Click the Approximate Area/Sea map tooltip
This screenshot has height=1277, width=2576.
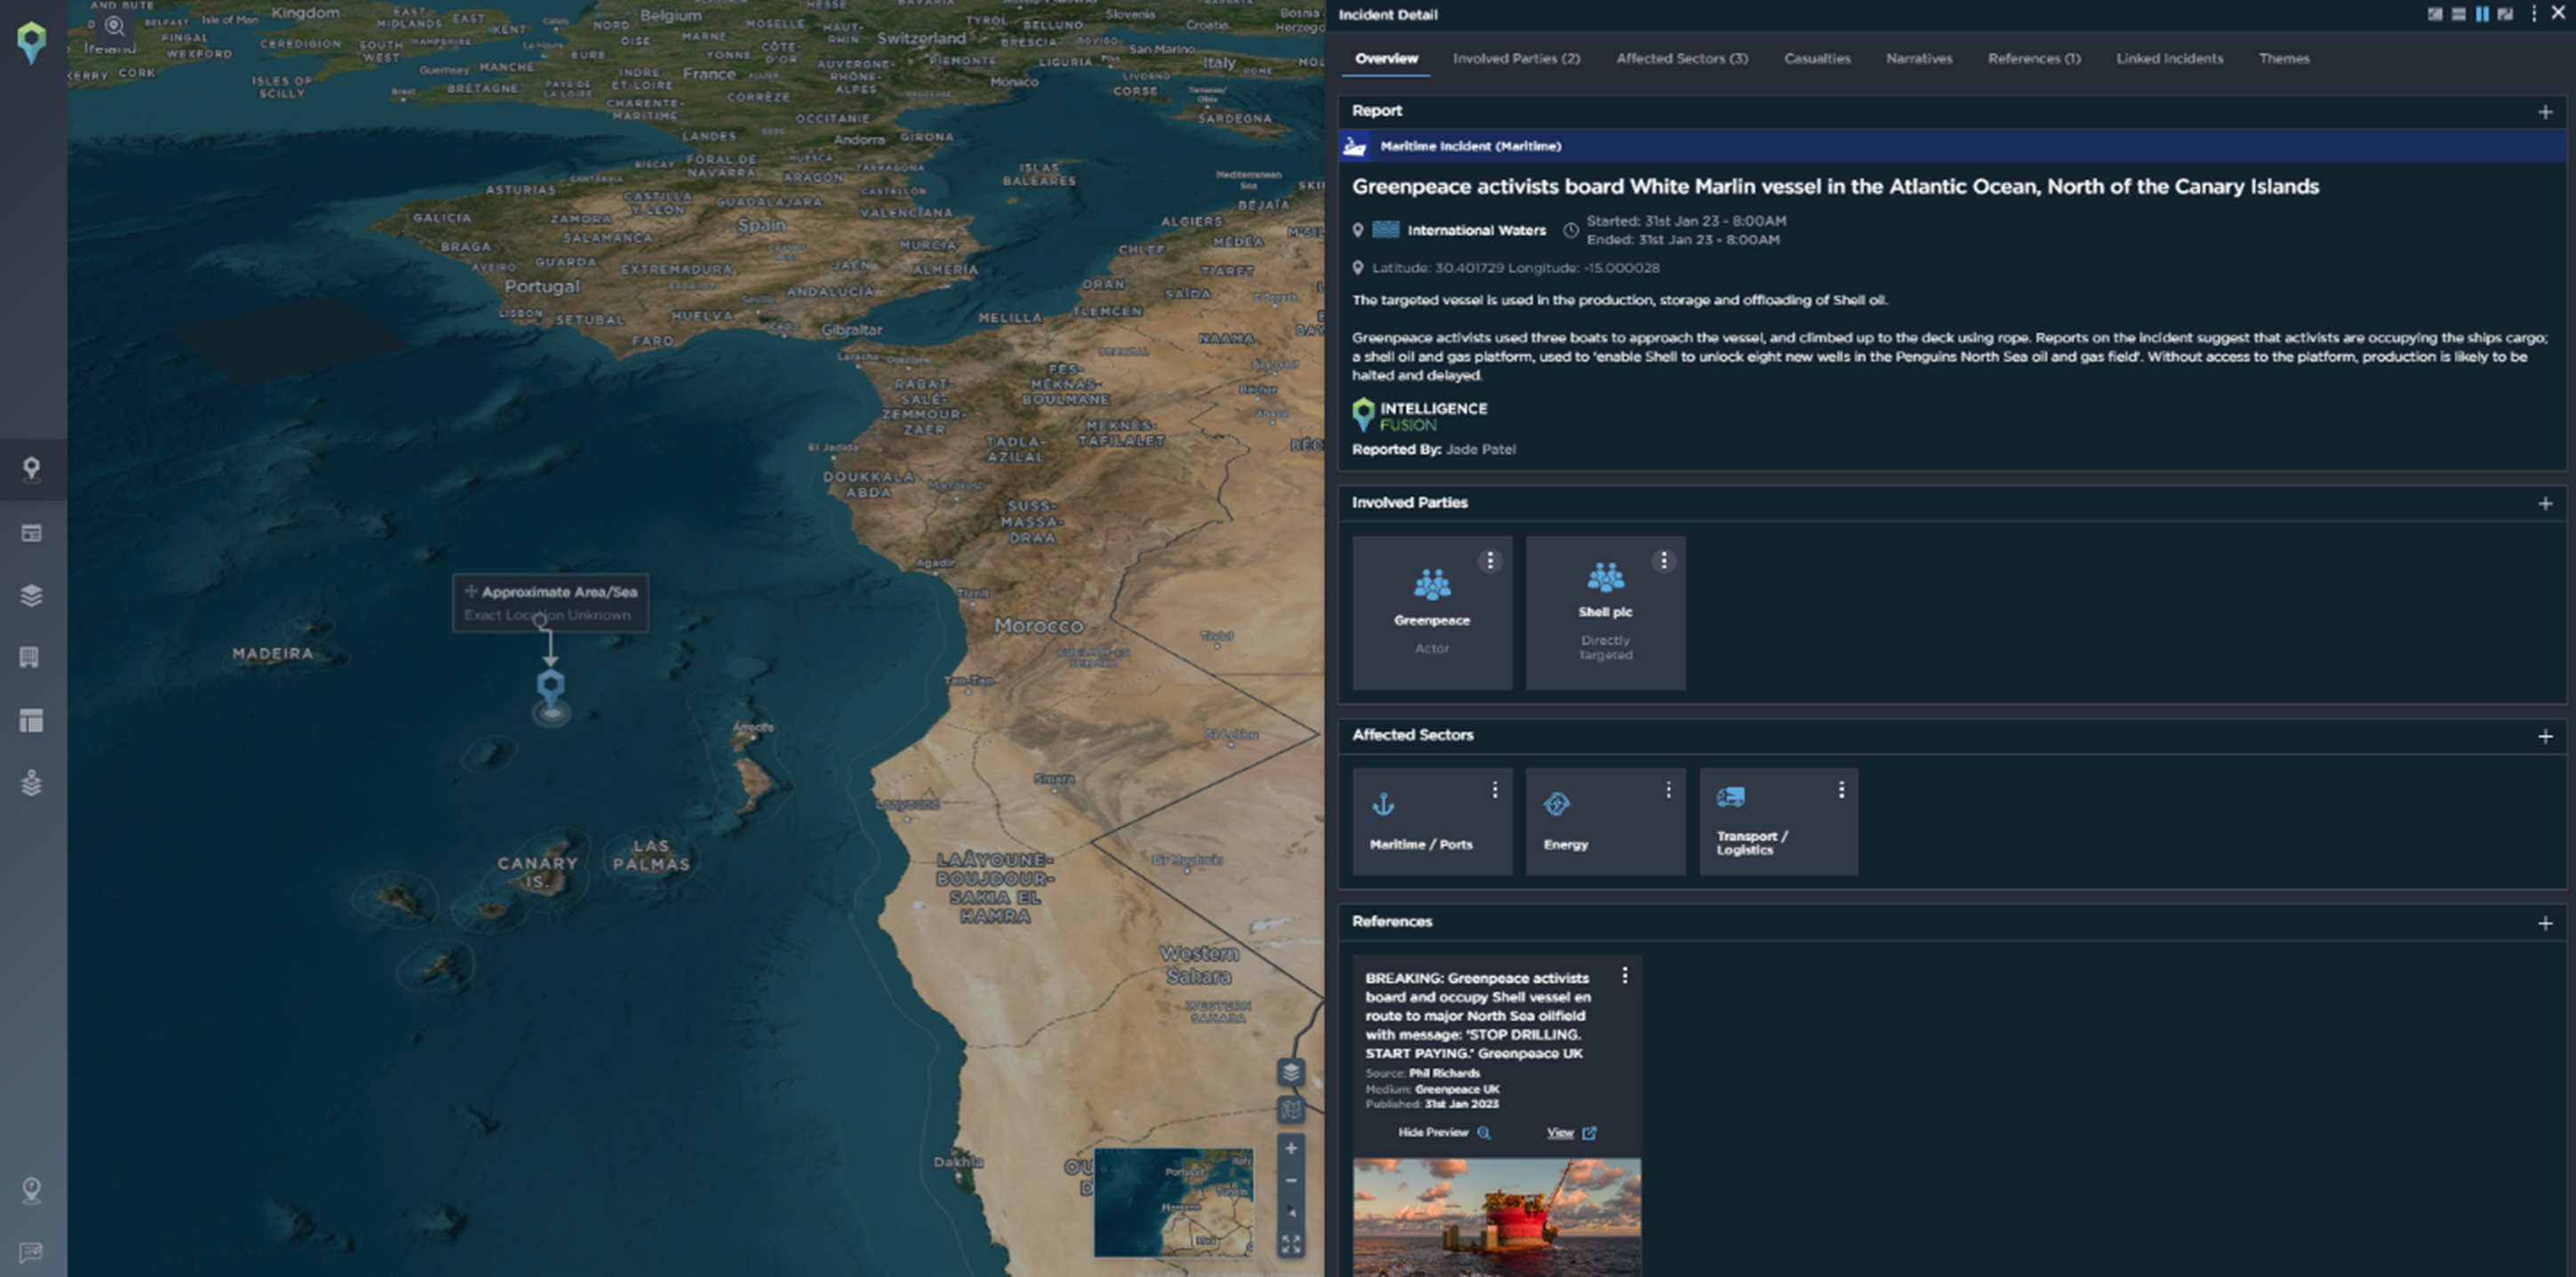coord(550,603)
